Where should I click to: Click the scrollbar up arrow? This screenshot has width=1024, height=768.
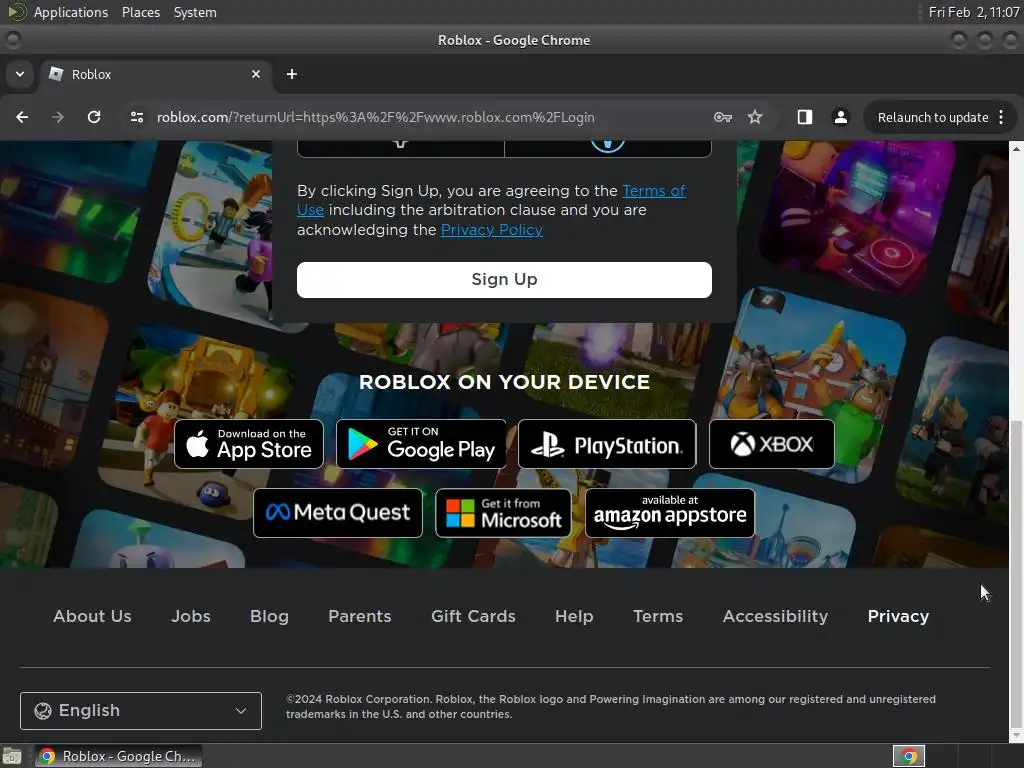point(1016,150)
